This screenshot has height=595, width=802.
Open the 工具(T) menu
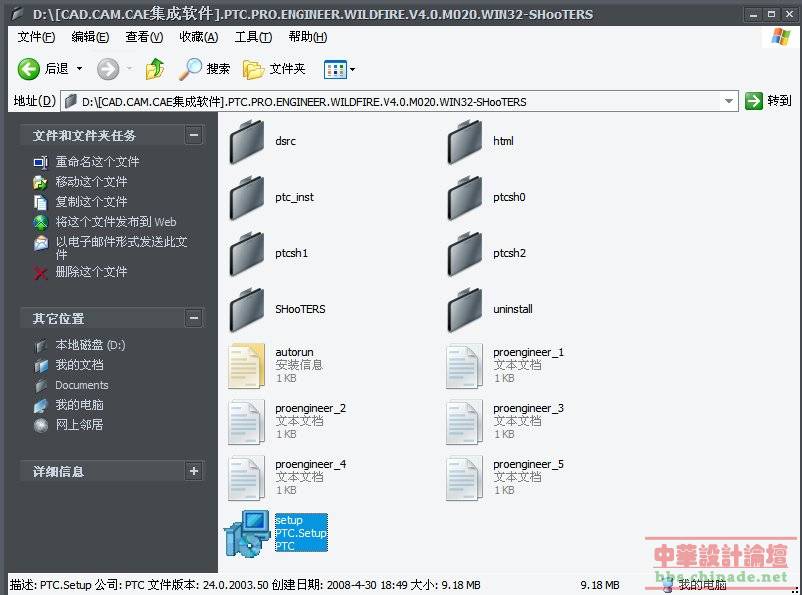[253, 37]
